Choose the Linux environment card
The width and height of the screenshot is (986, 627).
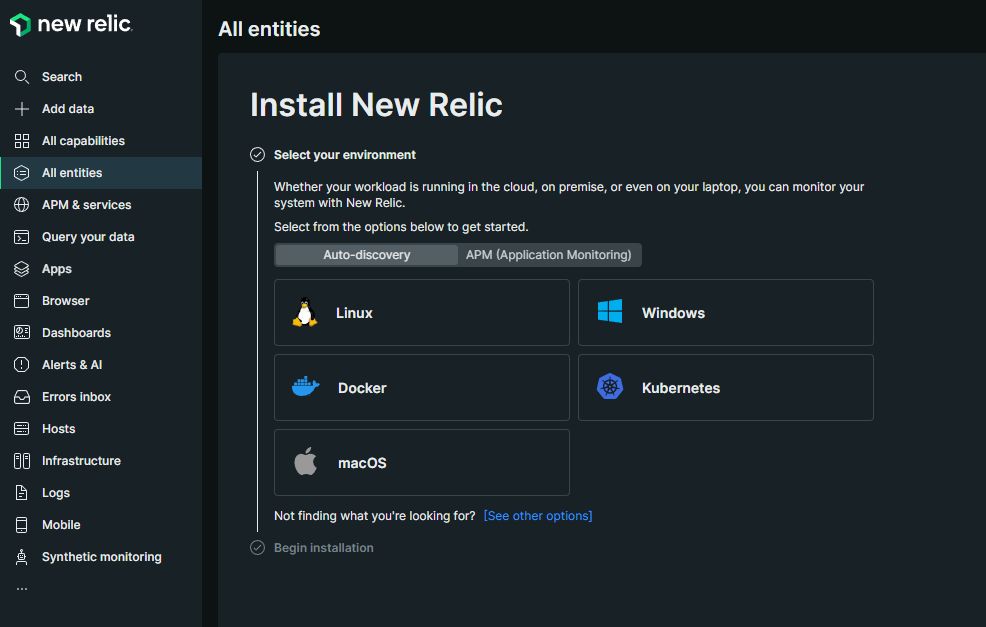(422, 313)
